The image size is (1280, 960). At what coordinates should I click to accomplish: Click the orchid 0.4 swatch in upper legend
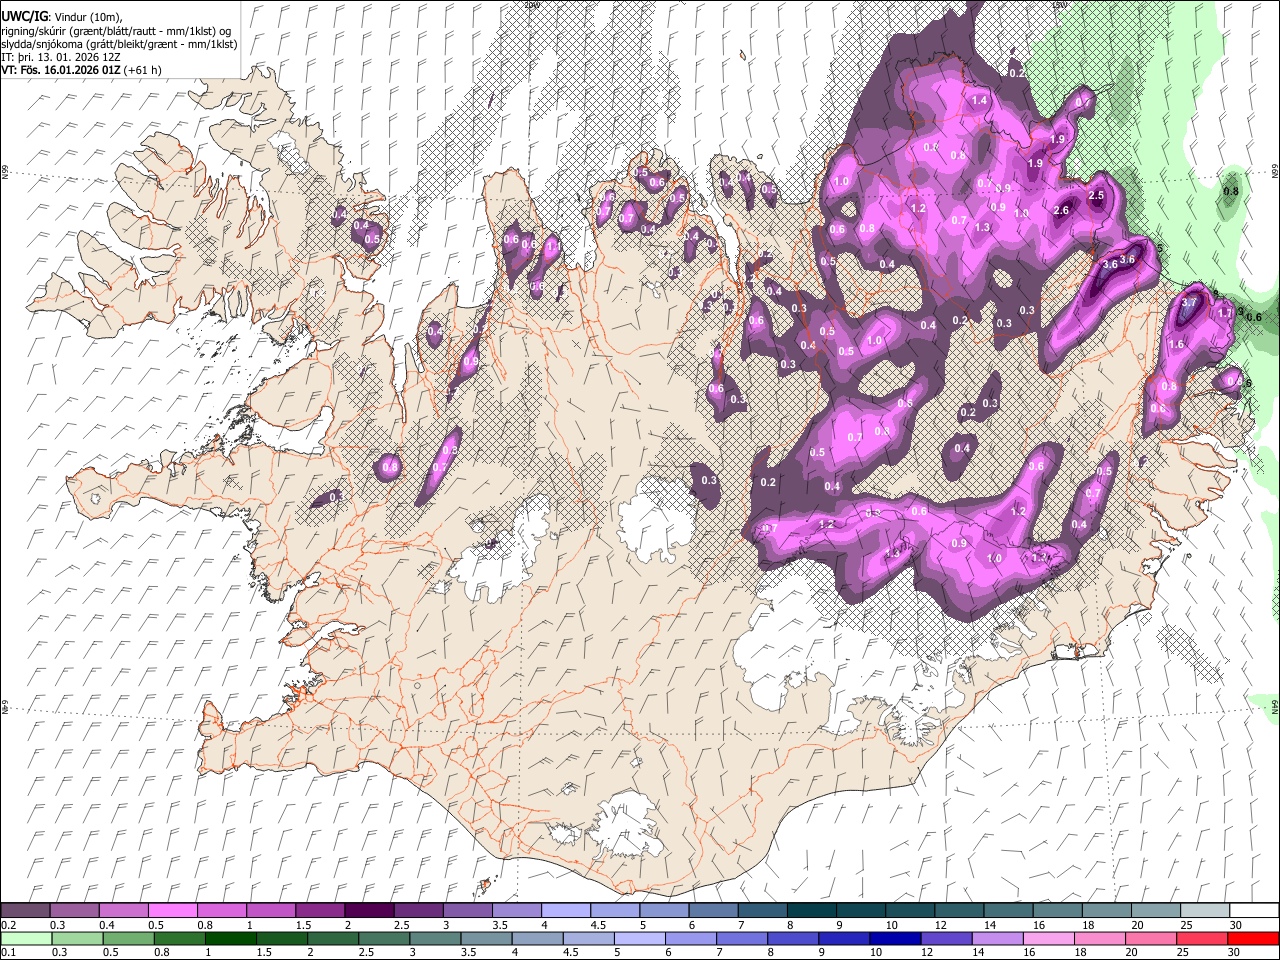(x=123, y=910)
